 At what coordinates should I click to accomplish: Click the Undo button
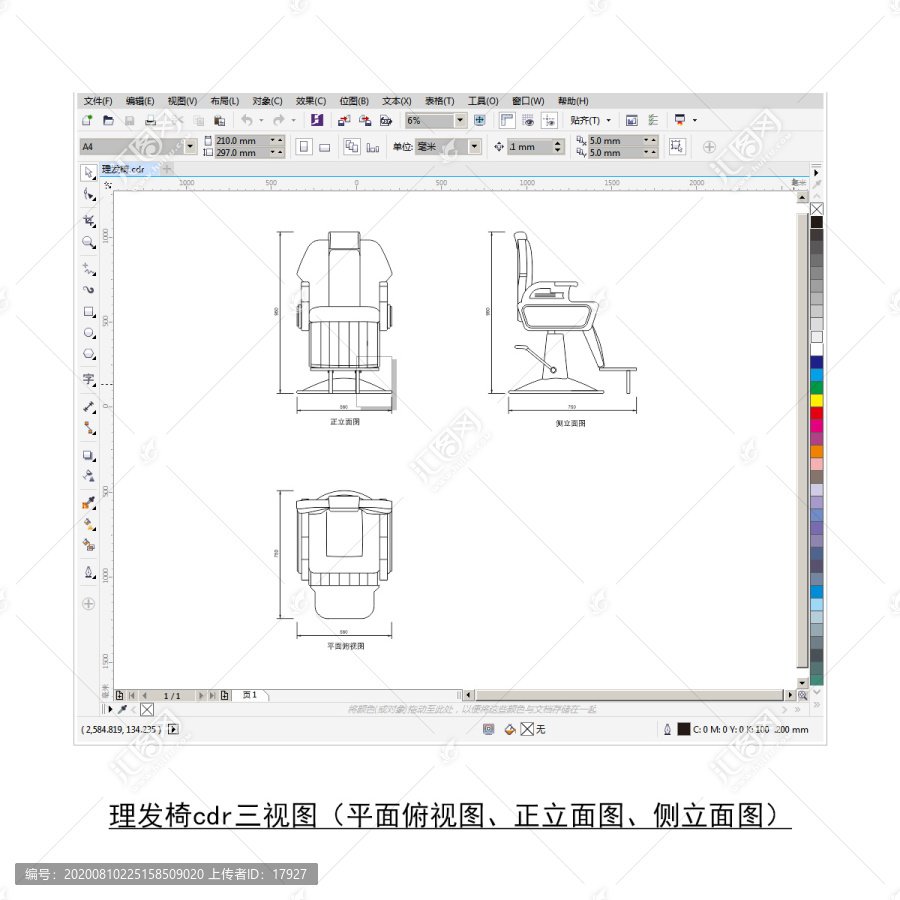pos(247,121)
